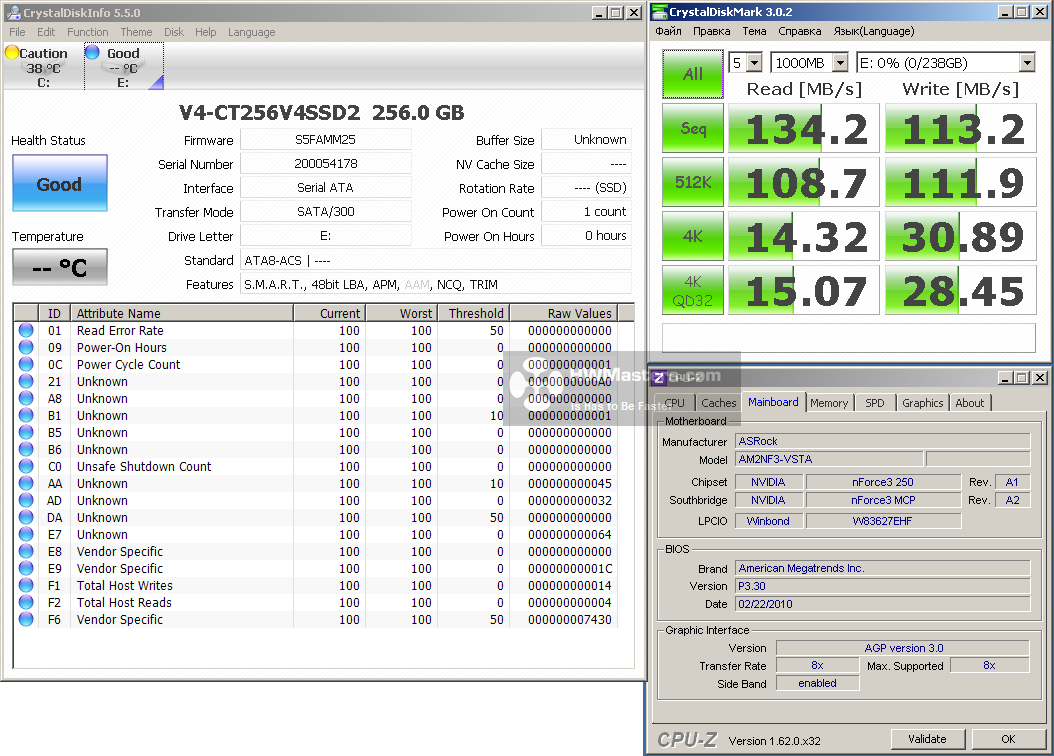Image resolution: width=1054 pixels, height=756 pixels.
Task: Click the status circle for attribute ID B5
Action: tap(26, 432)
